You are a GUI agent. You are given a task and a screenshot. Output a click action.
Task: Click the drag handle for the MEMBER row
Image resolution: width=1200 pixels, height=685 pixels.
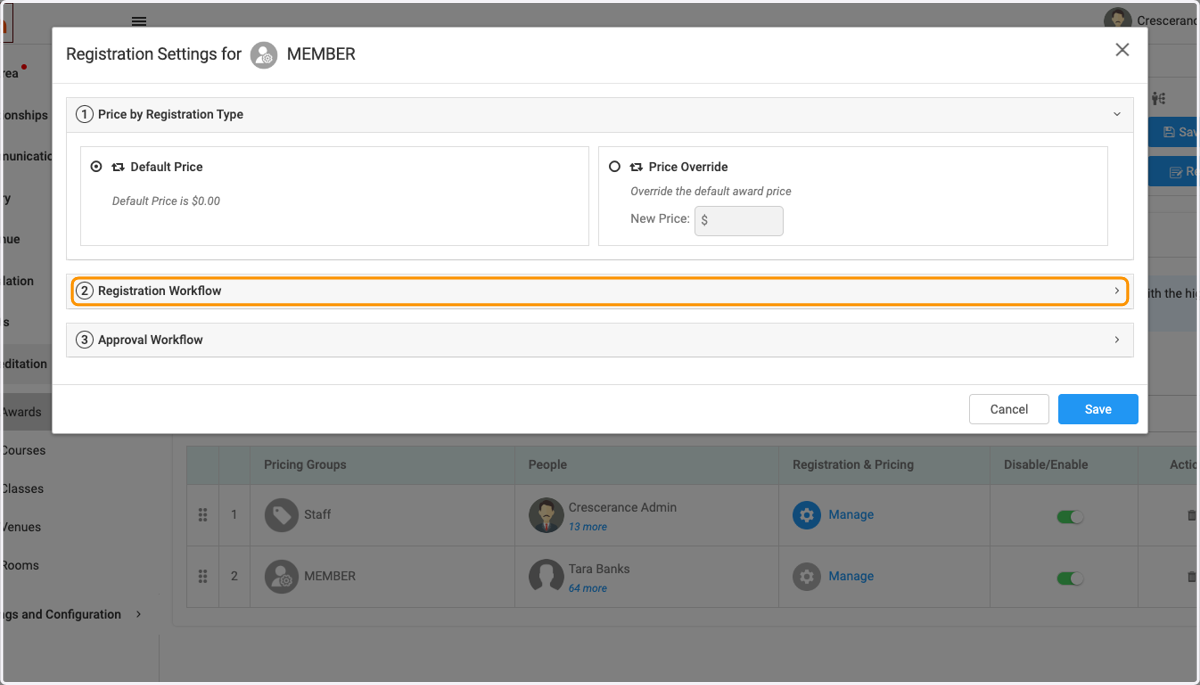click(203, 577)
